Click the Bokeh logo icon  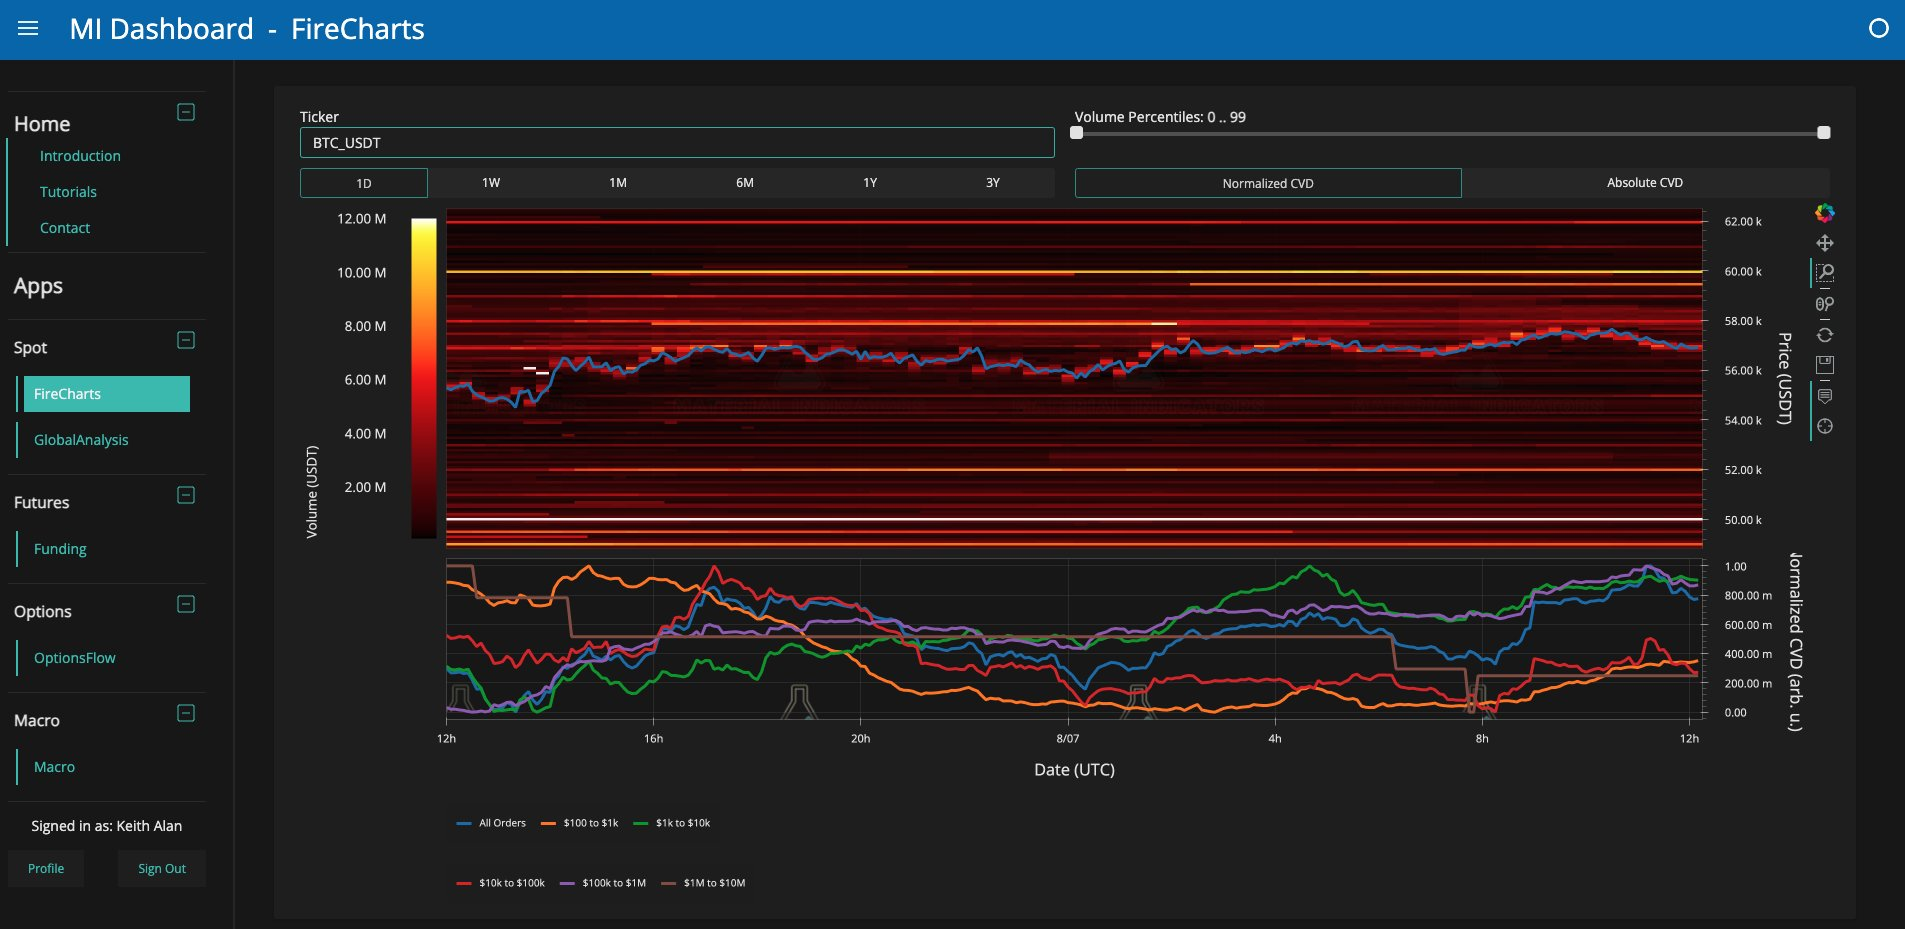(x=1825, y=213)
